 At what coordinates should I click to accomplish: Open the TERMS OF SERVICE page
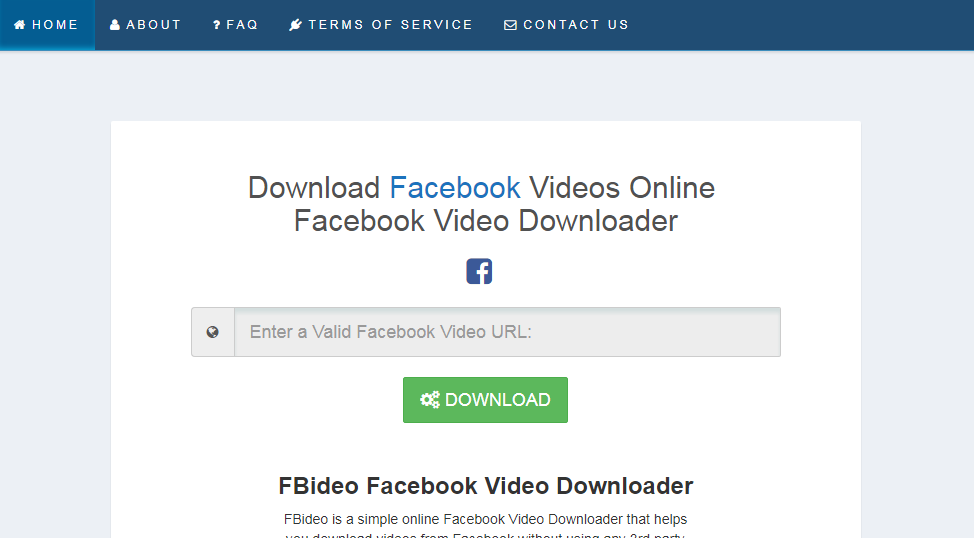pyautogui.click(x=381, y=25)
